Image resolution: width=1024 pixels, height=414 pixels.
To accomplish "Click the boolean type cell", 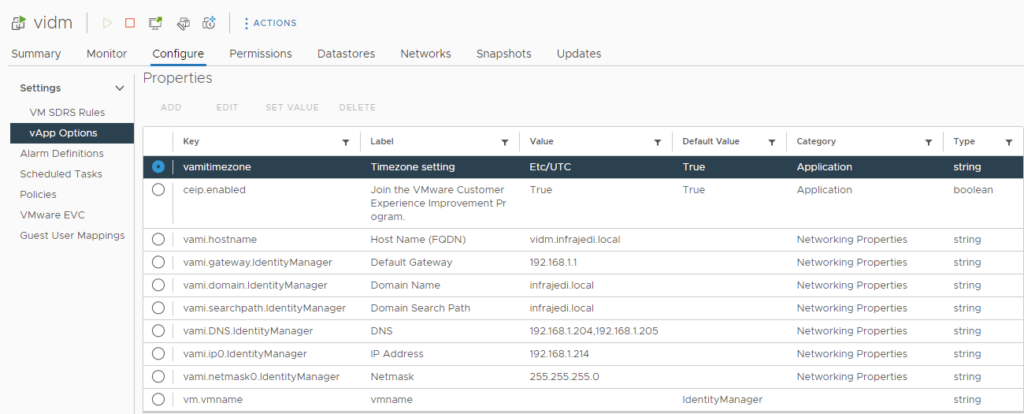I will (973, 190).
